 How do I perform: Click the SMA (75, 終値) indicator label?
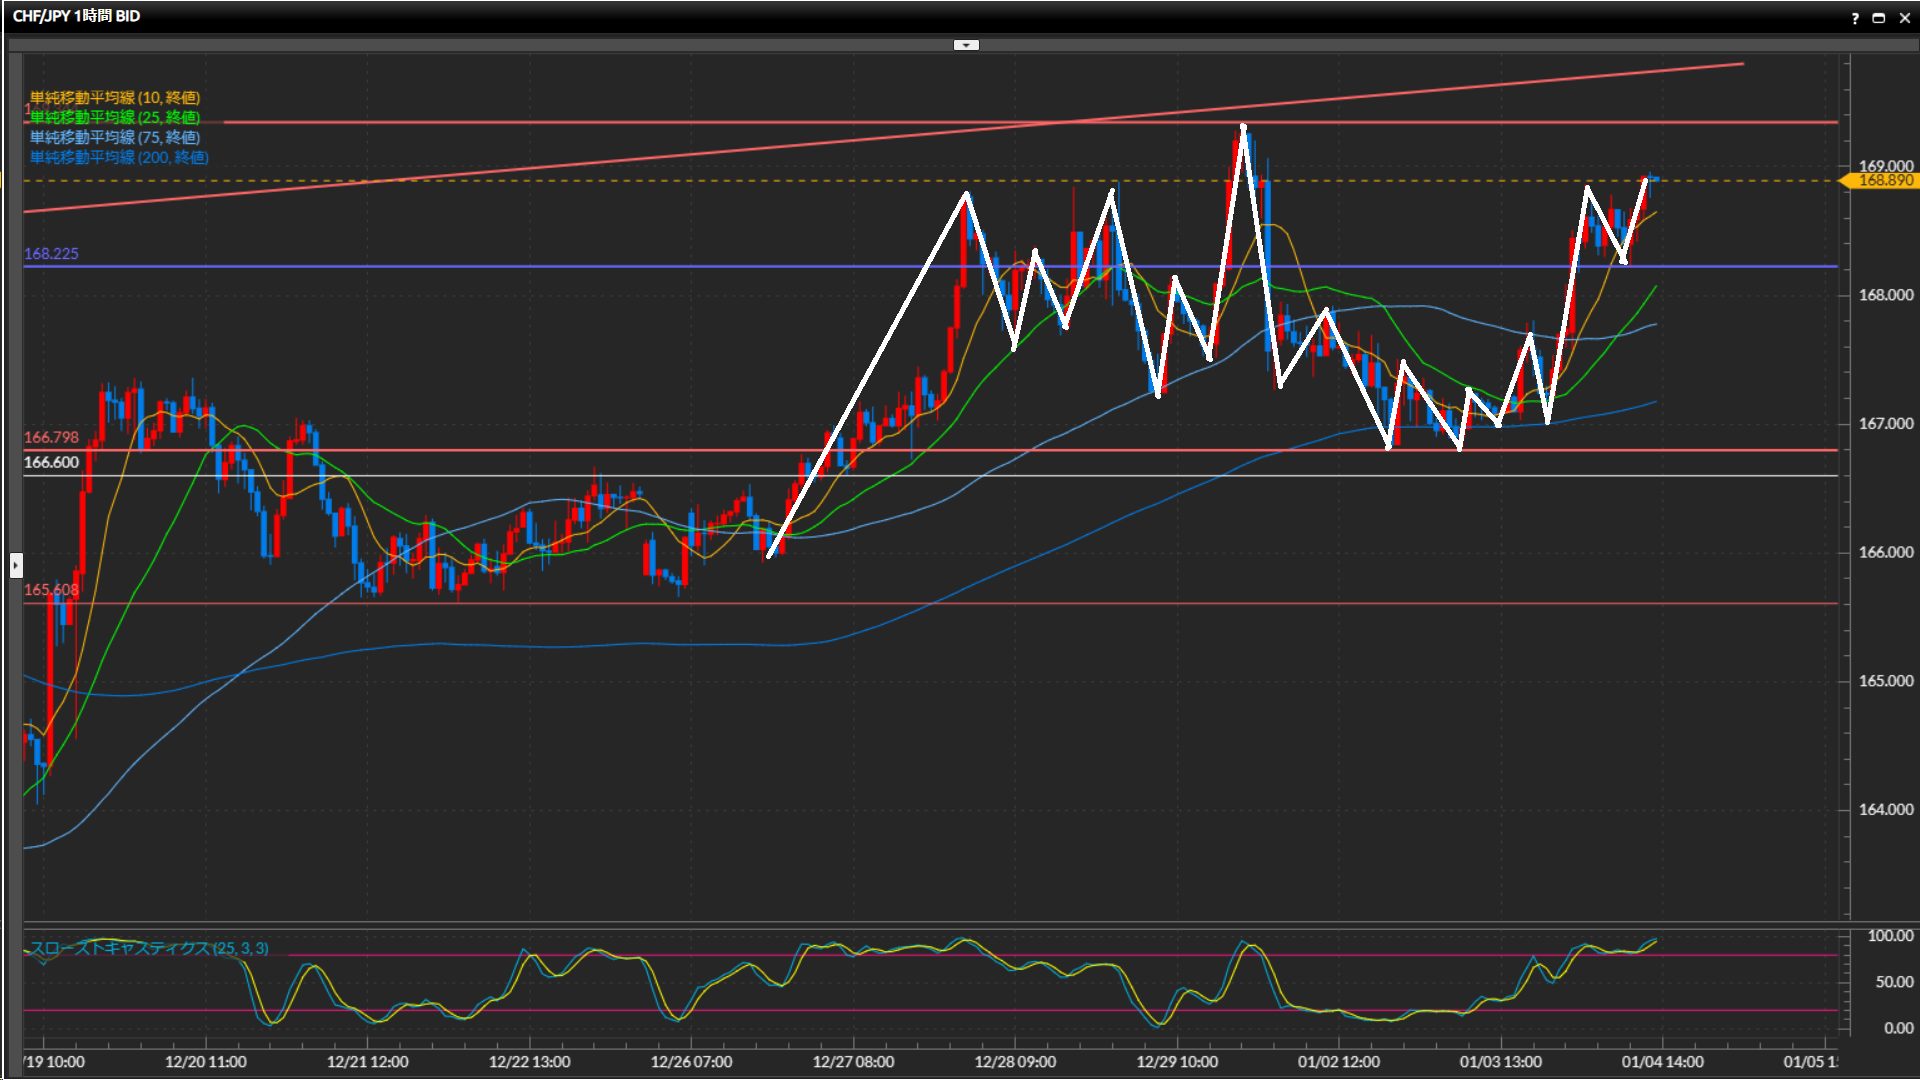tap(115, 137)
